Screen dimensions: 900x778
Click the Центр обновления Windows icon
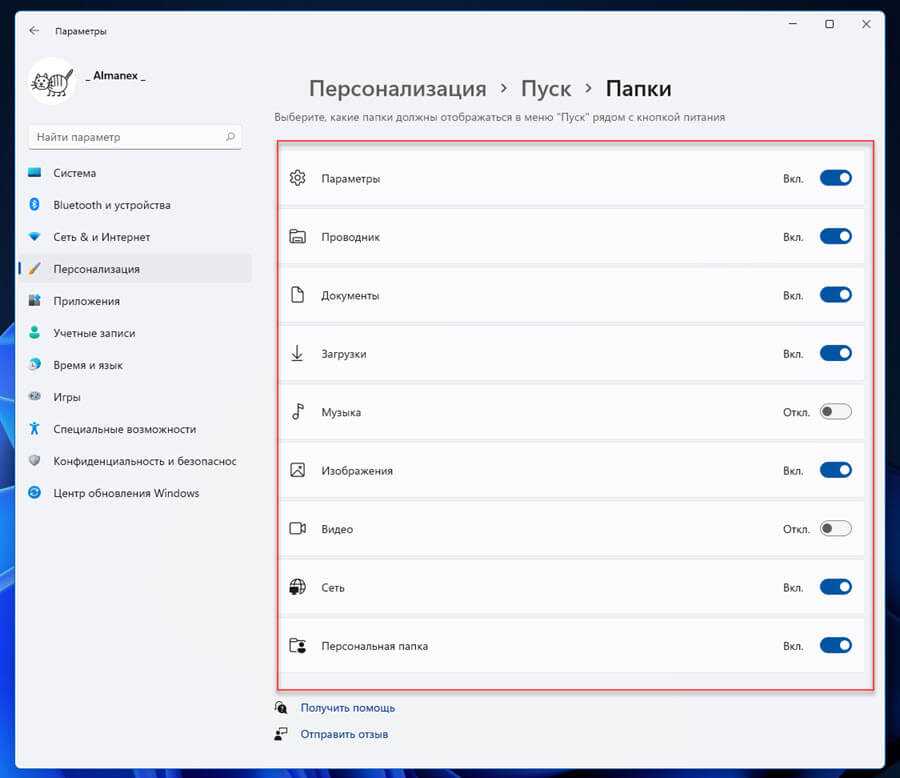point(35,493)
